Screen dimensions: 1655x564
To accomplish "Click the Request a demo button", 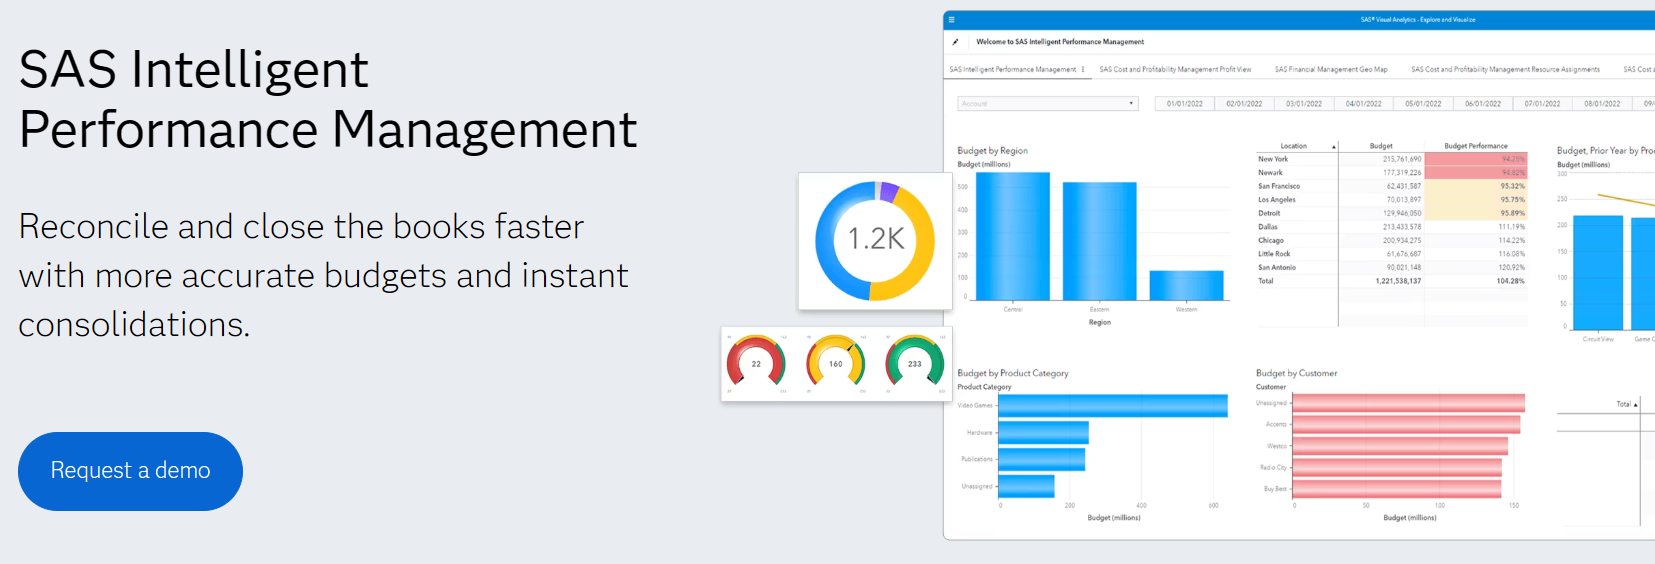I will [130, 471].
